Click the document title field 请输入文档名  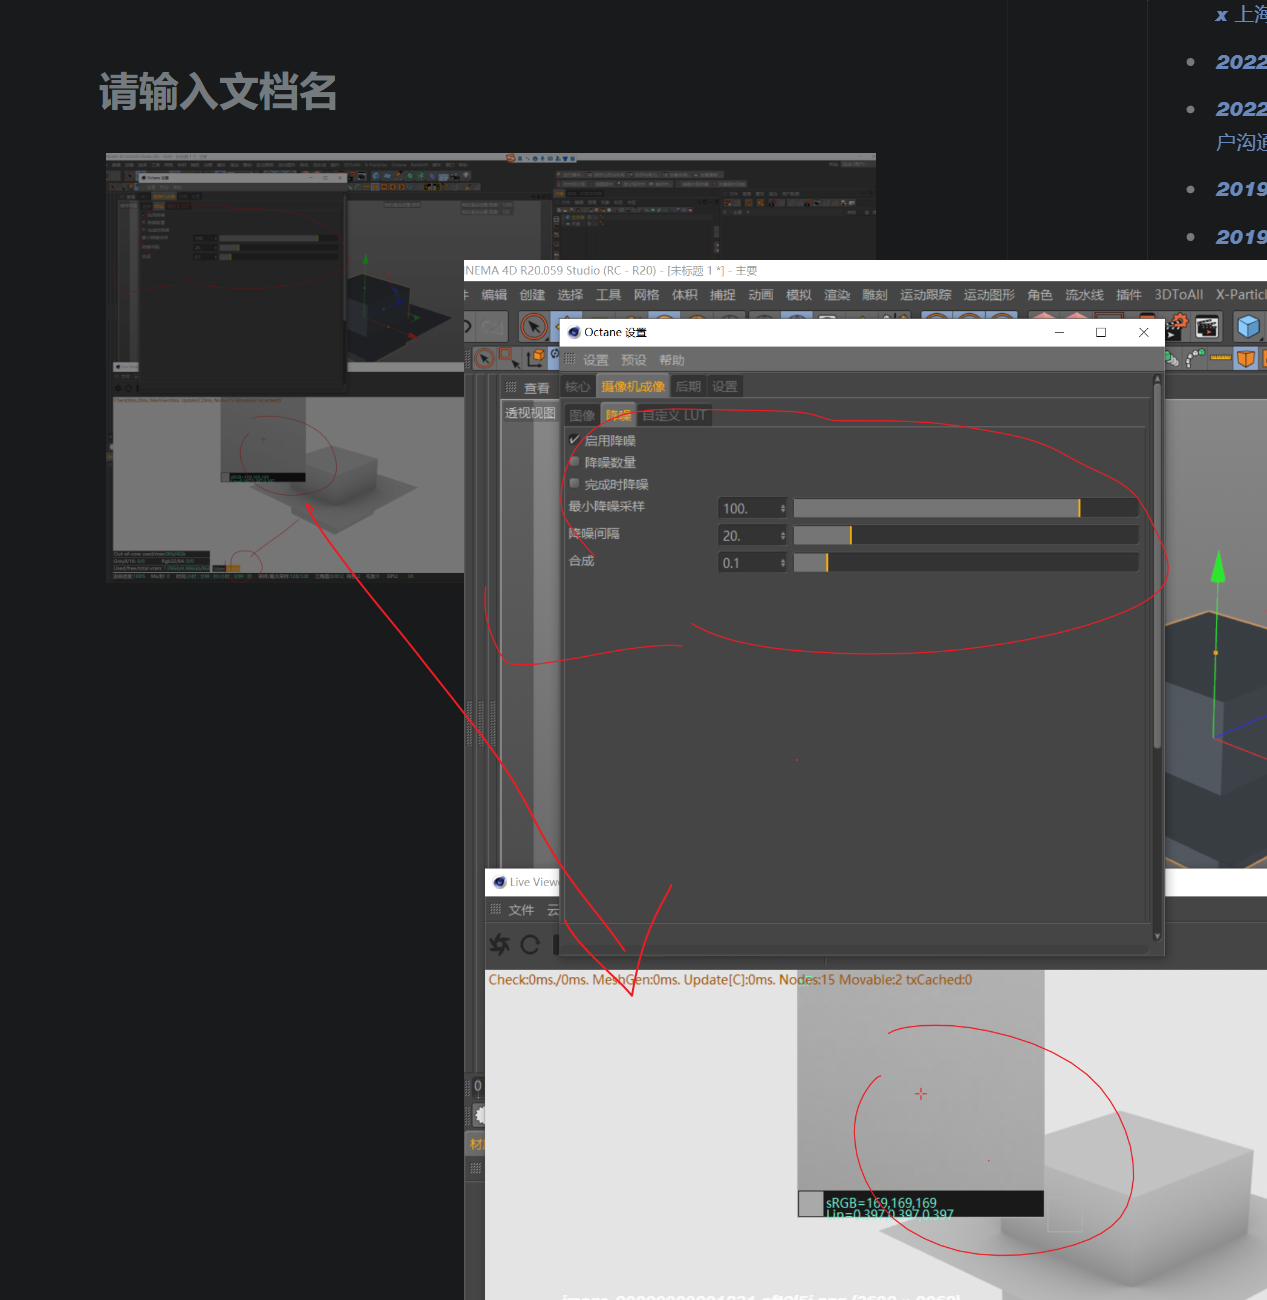(218, 92)
